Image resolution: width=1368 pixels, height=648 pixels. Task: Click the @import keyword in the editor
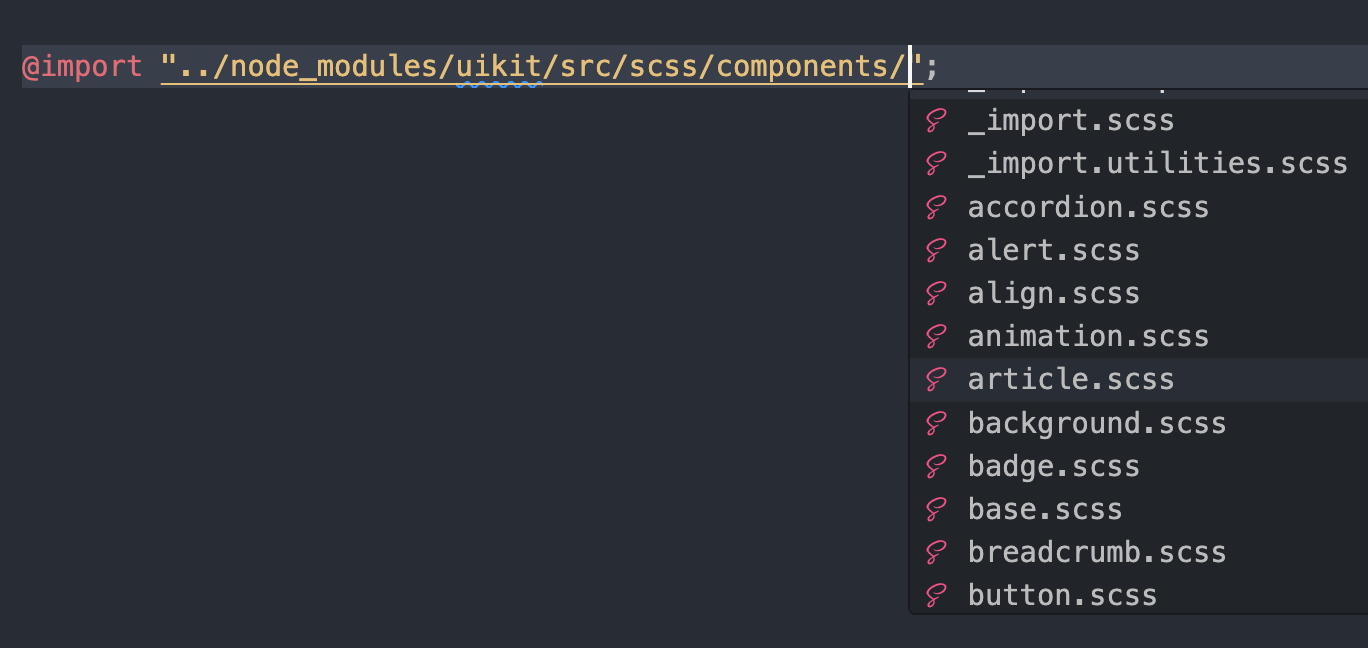tap(82, 67)
